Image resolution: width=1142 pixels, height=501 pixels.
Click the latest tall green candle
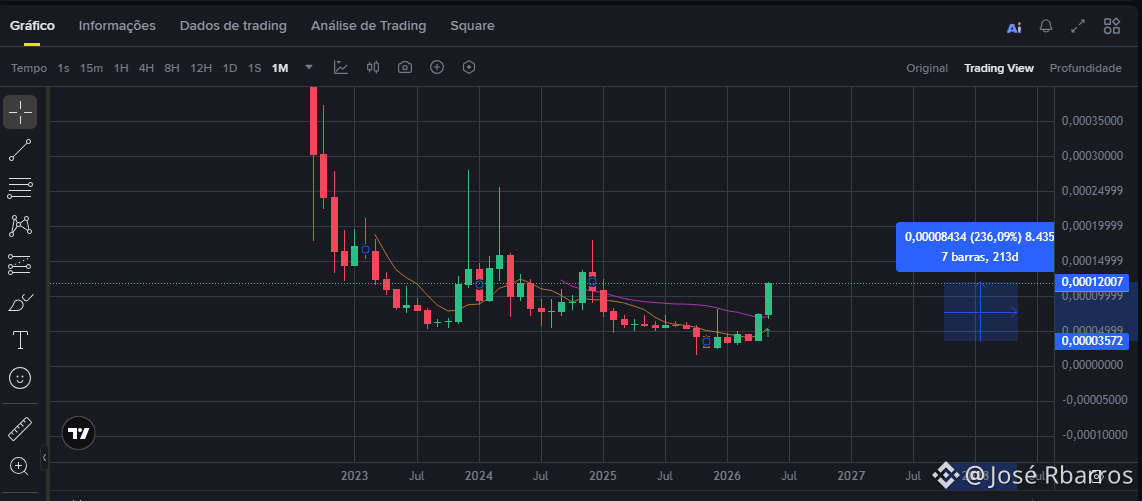pos(768,299)
